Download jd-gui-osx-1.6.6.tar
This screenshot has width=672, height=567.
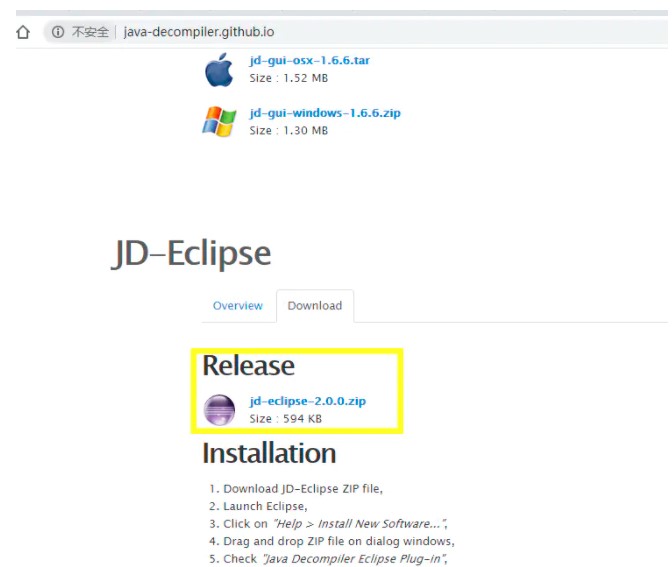(x=309, y=60)
